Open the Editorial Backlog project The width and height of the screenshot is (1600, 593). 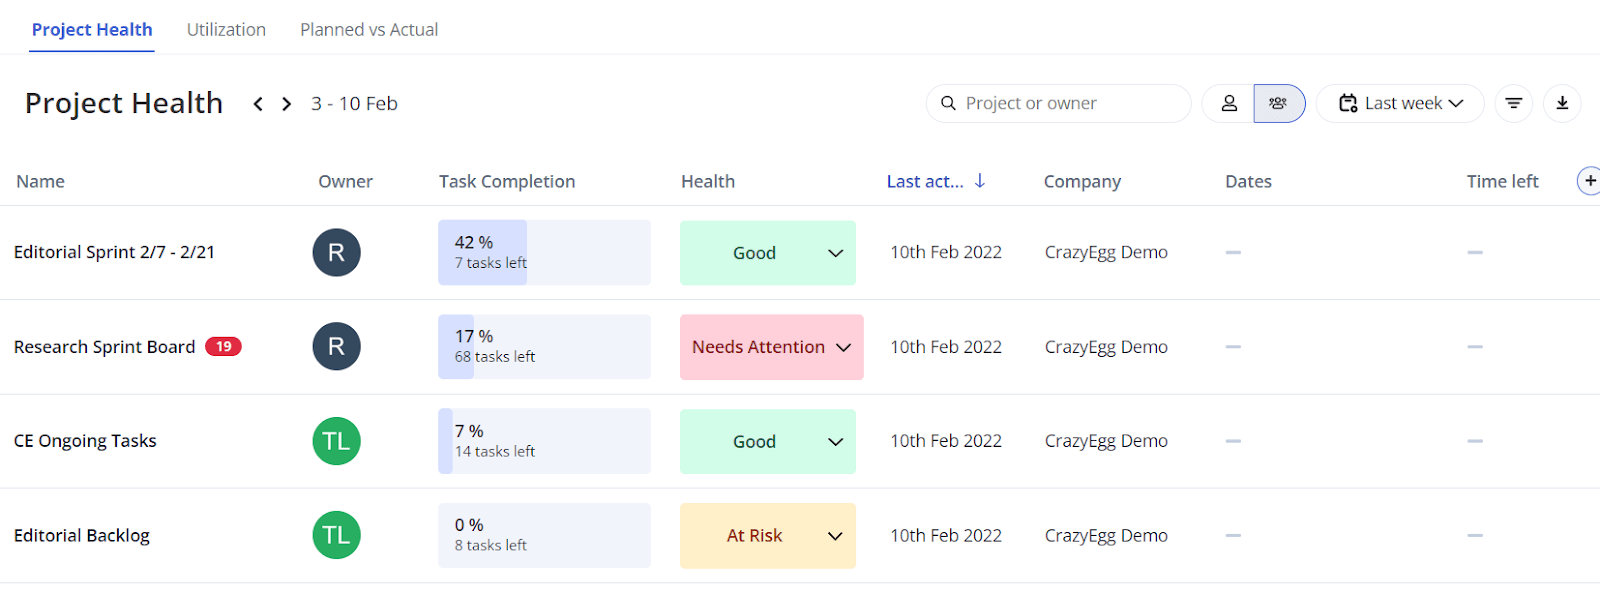click(82, 536)
